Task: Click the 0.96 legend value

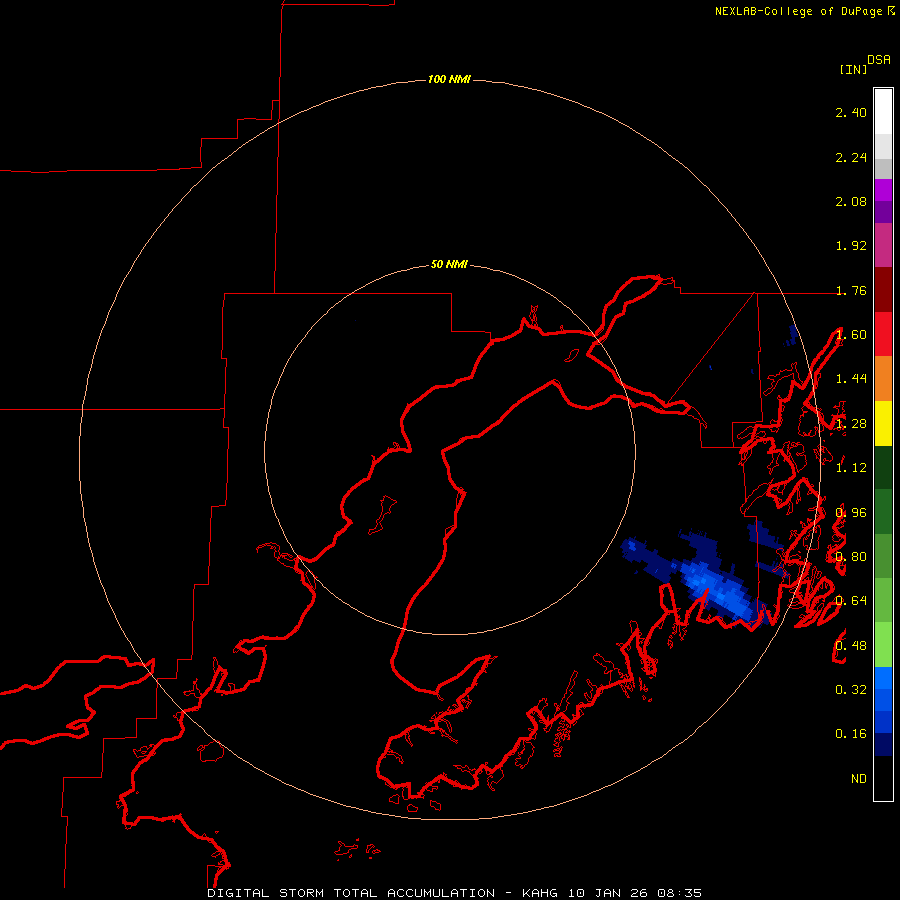Action: point(851,513)
